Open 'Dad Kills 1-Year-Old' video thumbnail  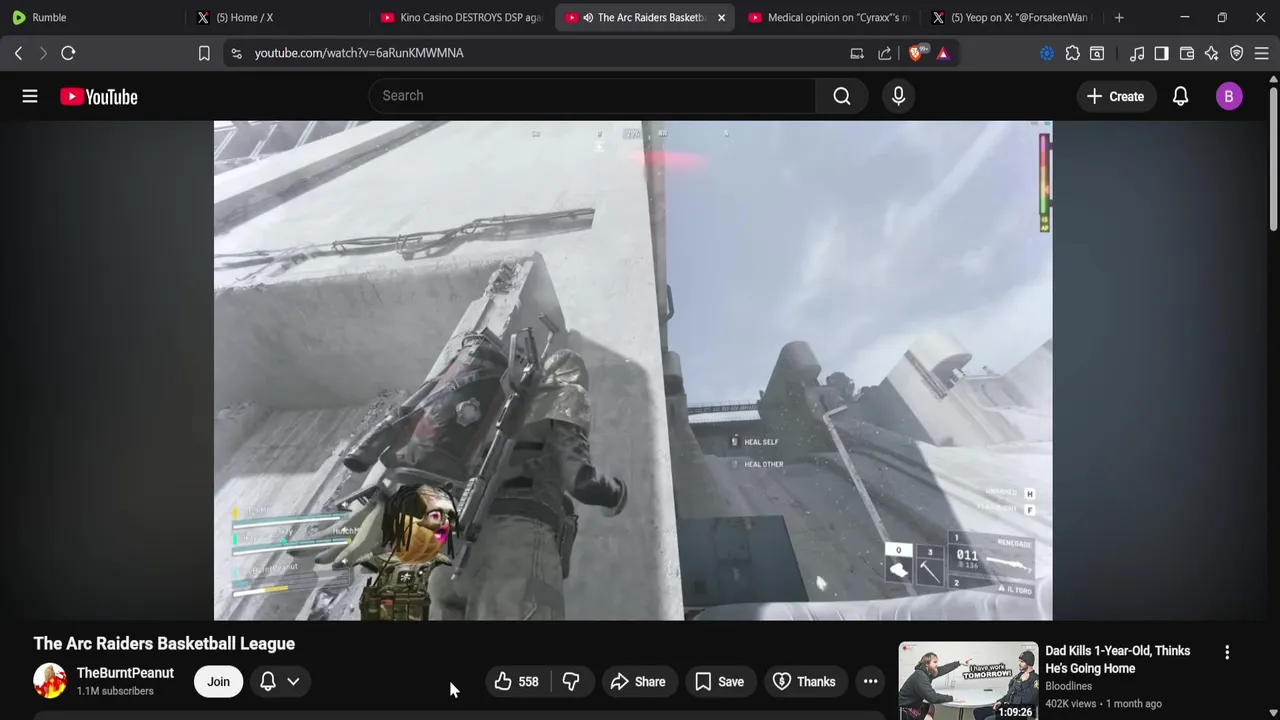point(968,681)
